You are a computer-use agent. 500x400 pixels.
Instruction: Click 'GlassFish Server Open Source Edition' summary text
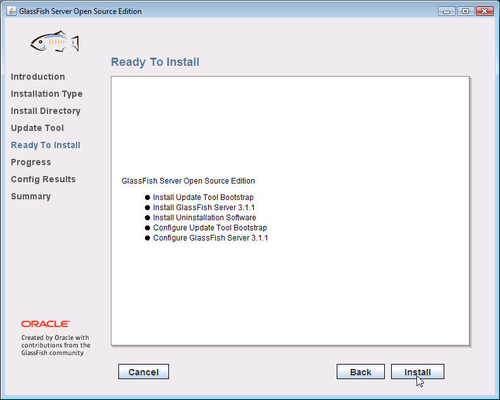point(188,181)
